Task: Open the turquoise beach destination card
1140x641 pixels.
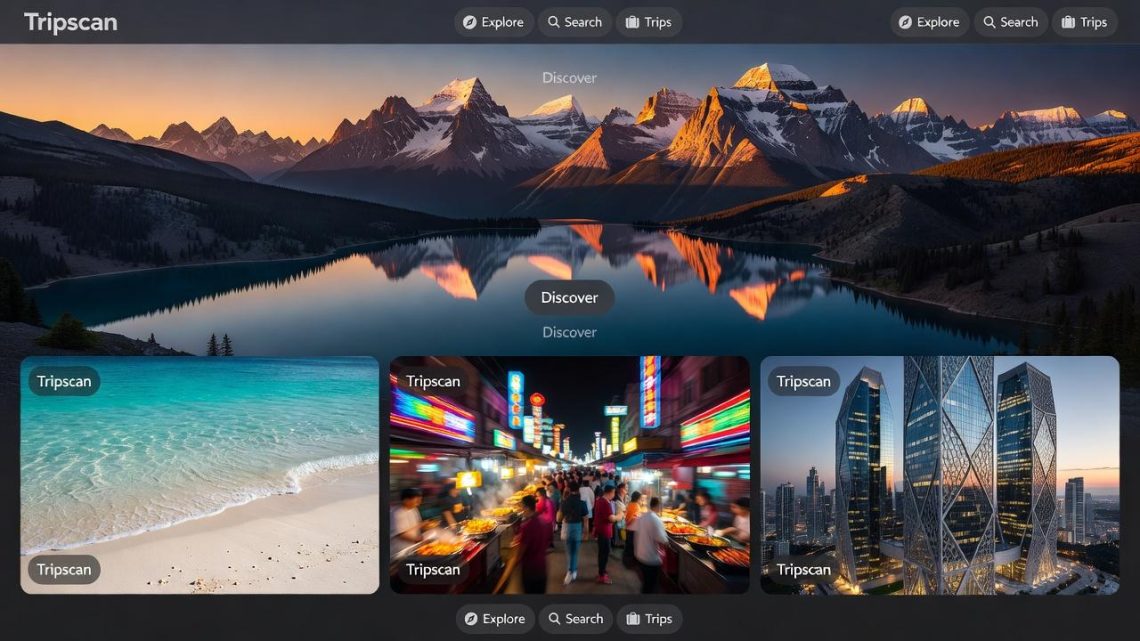Action: (x=200, y=475)
